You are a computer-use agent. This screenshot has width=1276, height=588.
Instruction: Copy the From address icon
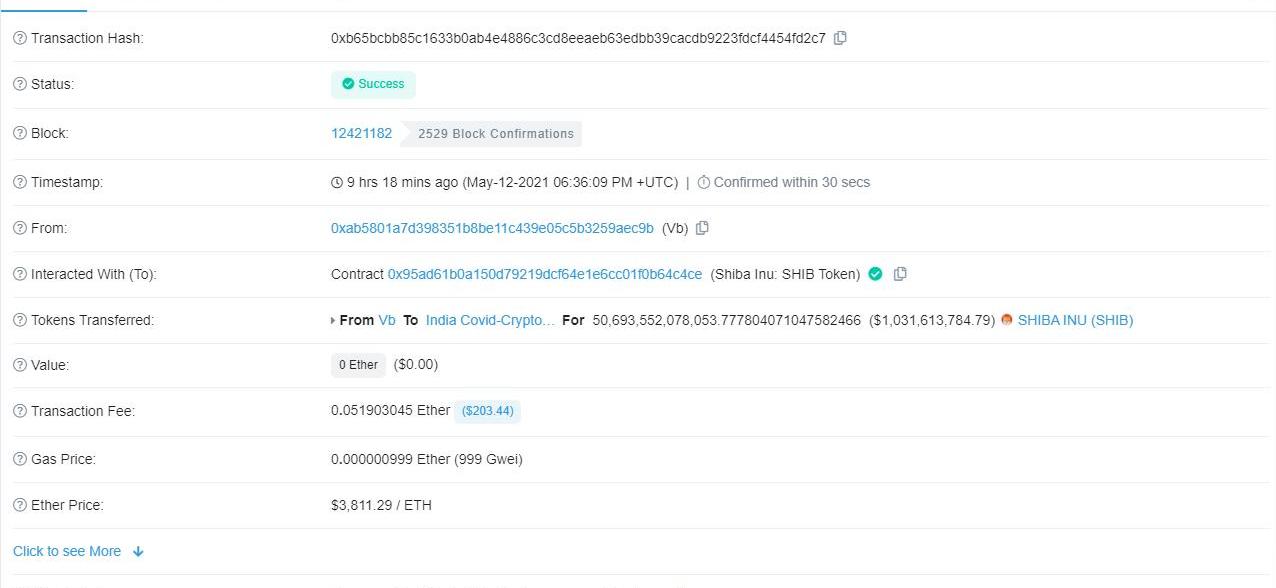click(702, 228)
